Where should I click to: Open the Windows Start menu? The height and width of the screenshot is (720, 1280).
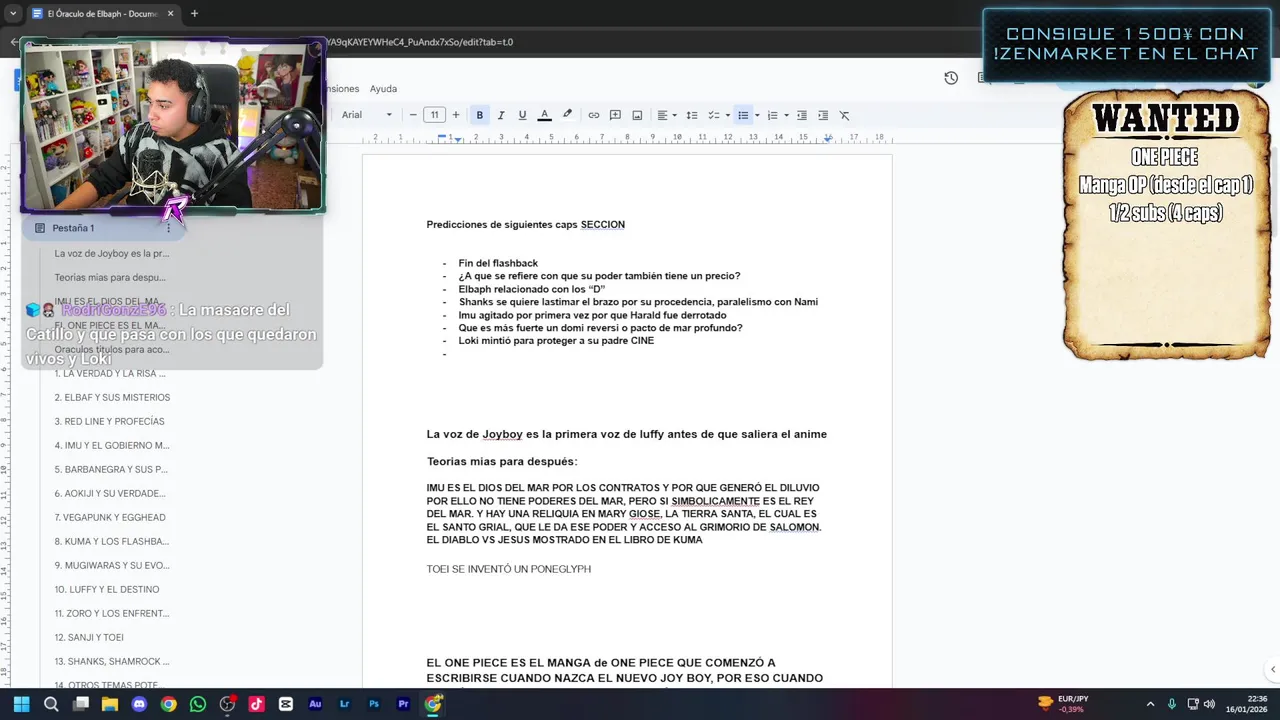21,704
